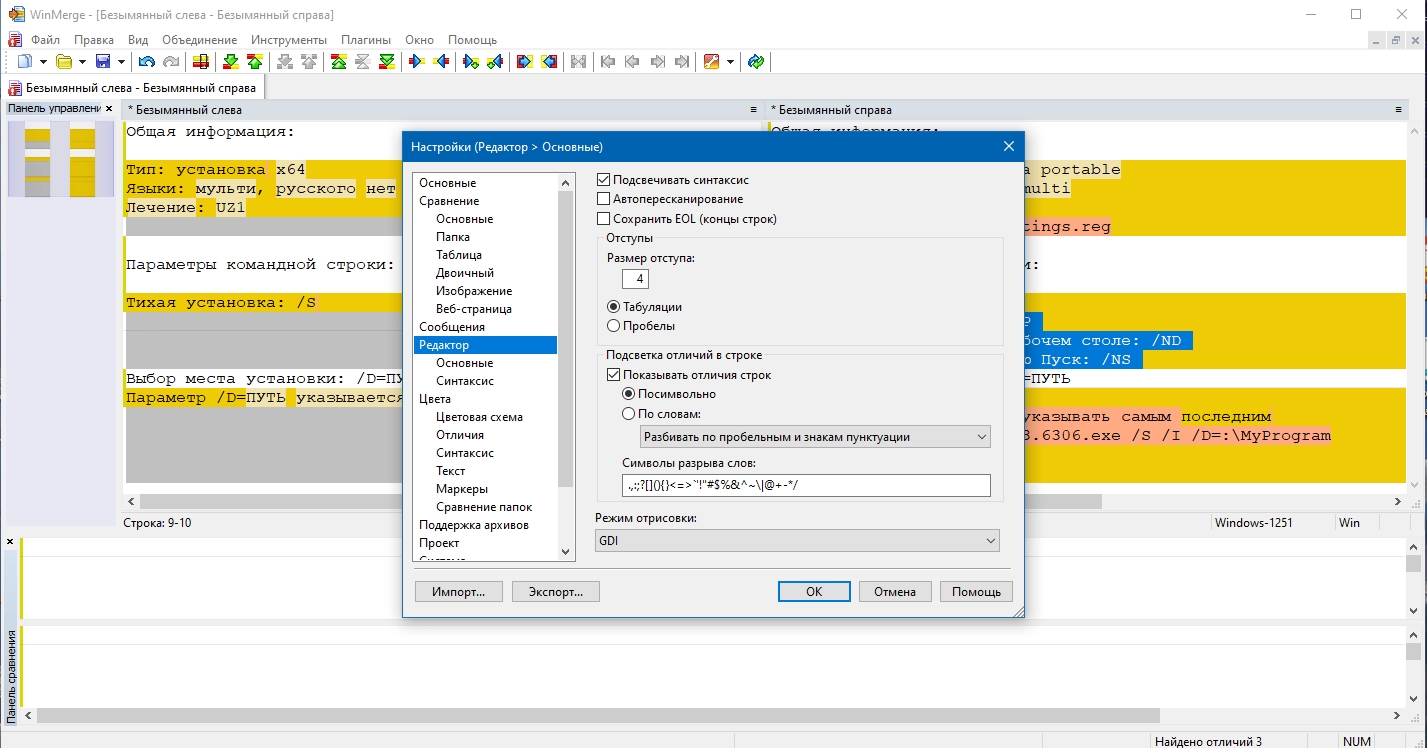Select Синтаксис under Редактор in tree
Screen dimensions: 1427x748
pyautogui.click(x=464, y=381)
